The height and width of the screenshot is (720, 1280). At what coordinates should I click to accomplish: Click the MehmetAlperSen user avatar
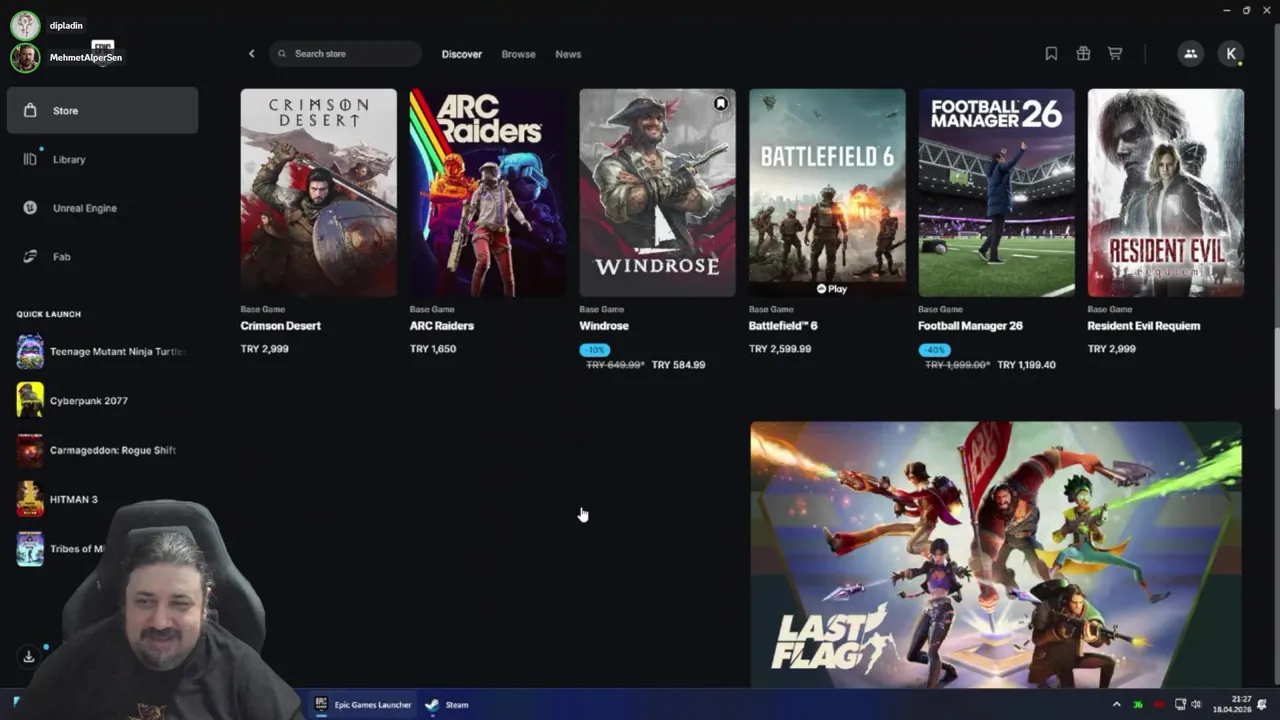coord(25,58)
